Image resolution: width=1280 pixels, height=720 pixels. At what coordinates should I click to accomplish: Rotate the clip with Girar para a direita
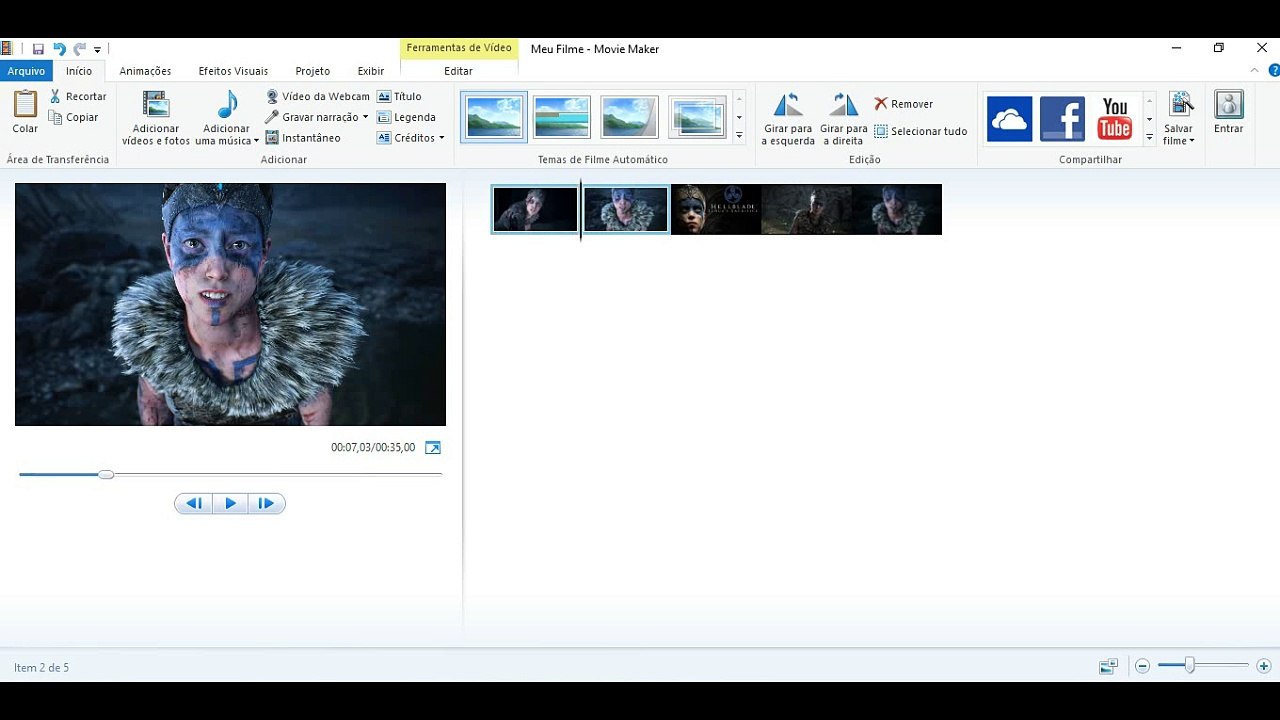pyautogui.click(x=844, y=118)
